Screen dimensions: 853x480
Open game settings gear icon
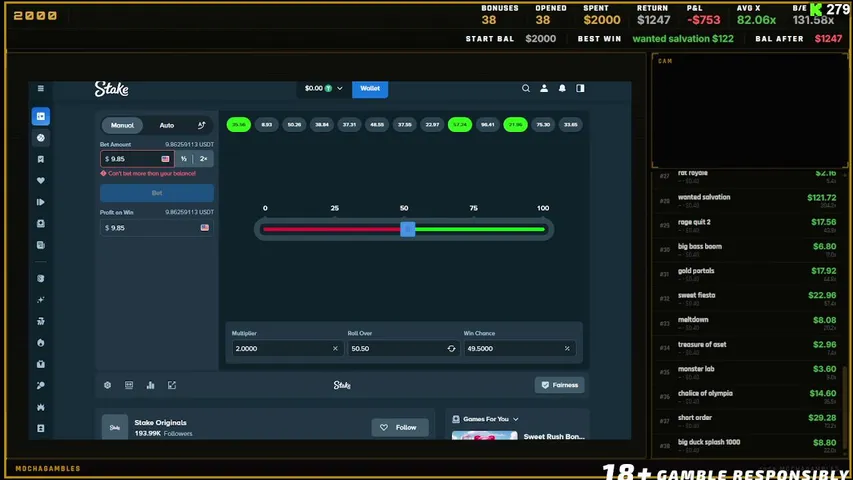pyautogui.click(x=108, y=385)
